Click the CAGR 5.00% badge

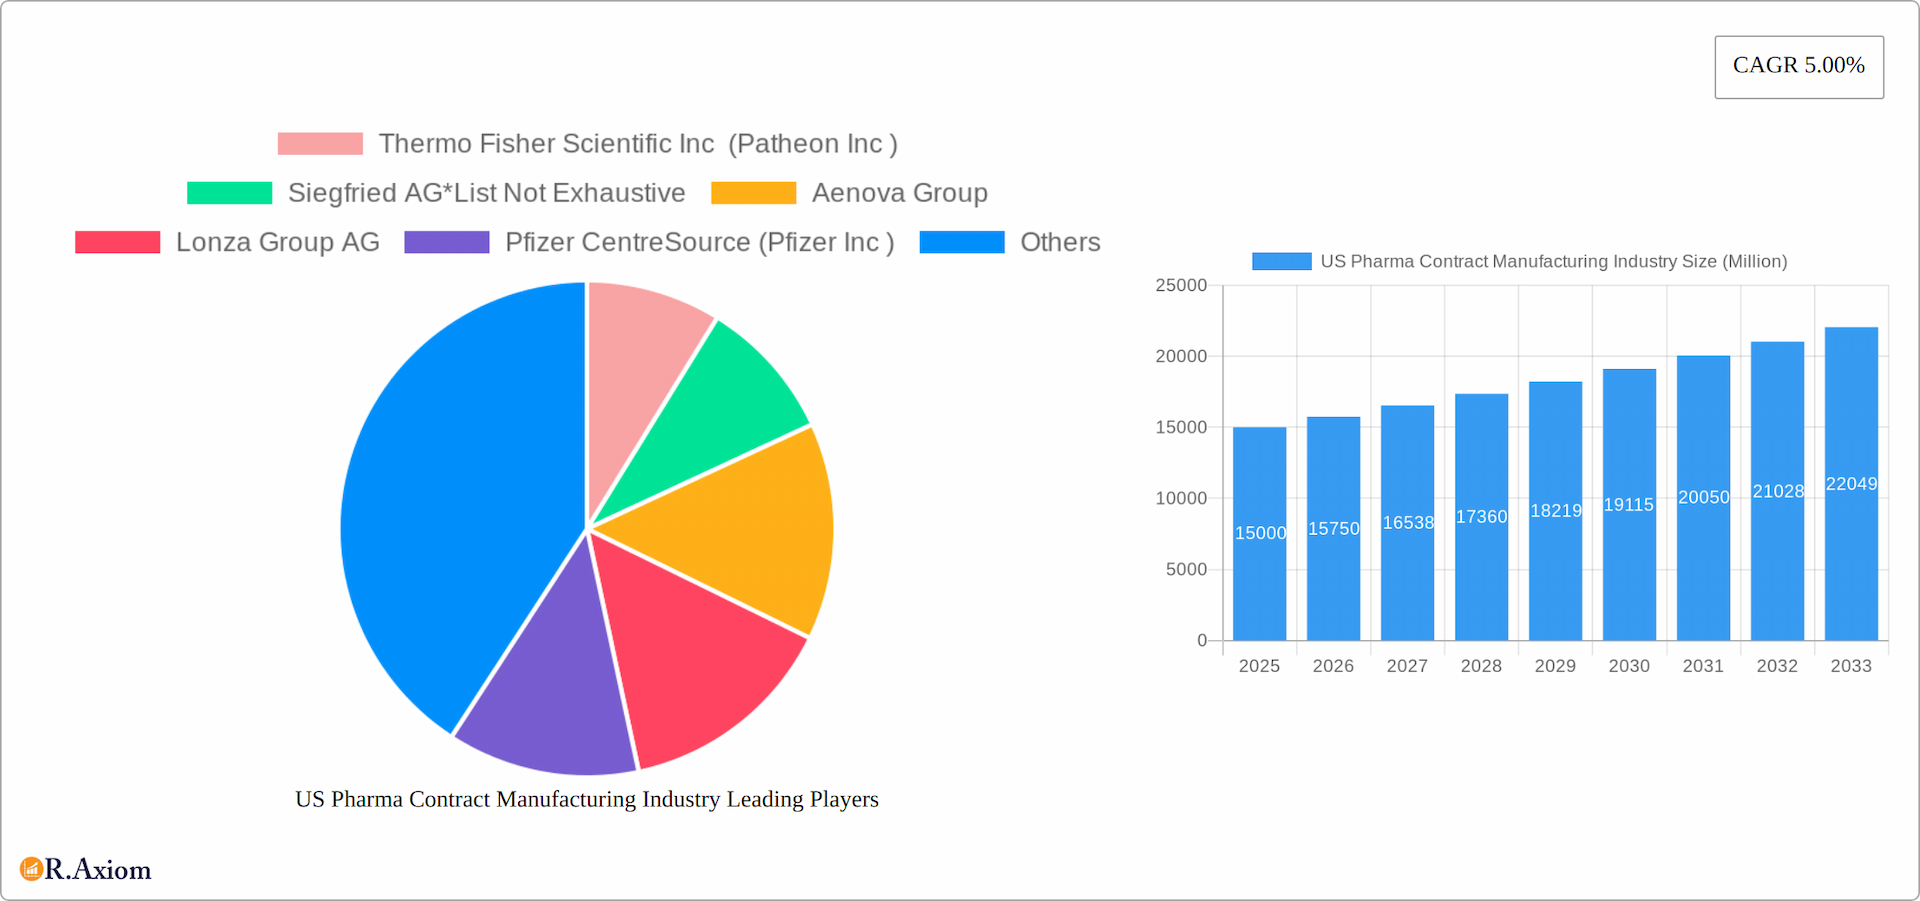pyautogui.click(x=1799, y=66)
